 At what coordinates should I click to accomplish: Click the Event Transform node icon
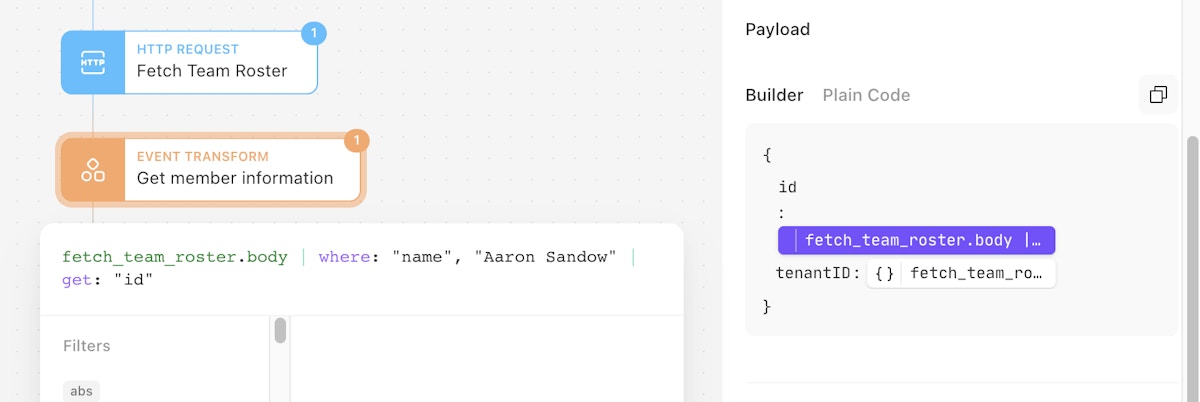pyautogui.click(x=93, y=169)
